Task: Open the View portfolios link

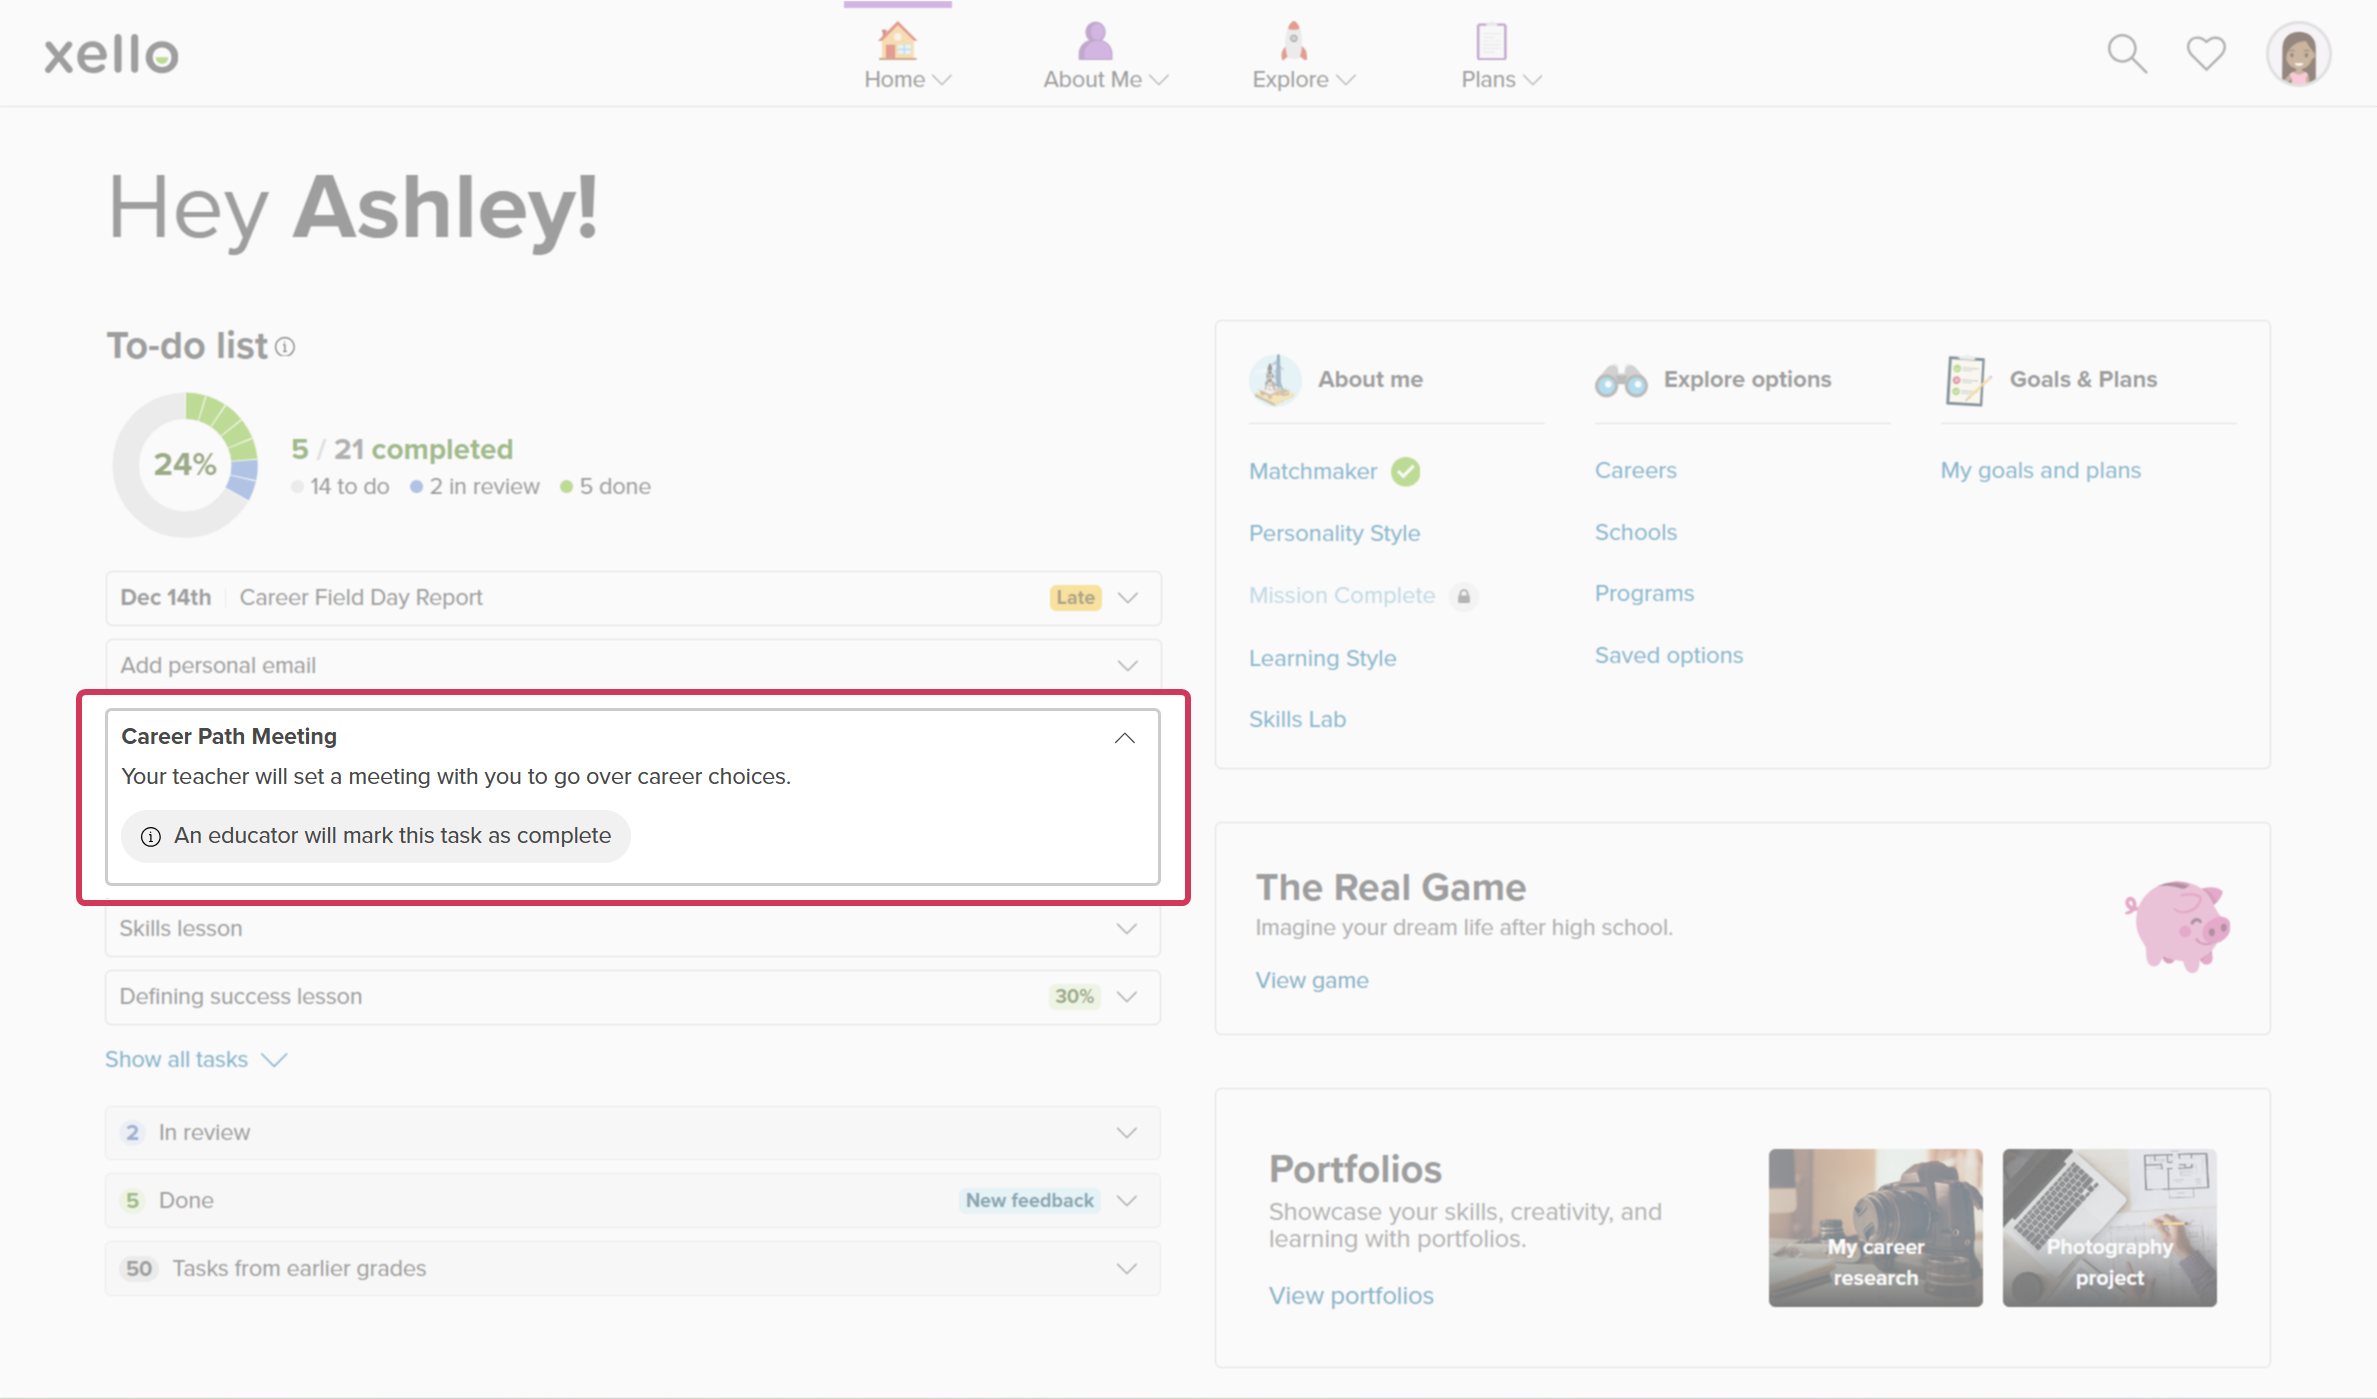Action: pos(1350,1296)
